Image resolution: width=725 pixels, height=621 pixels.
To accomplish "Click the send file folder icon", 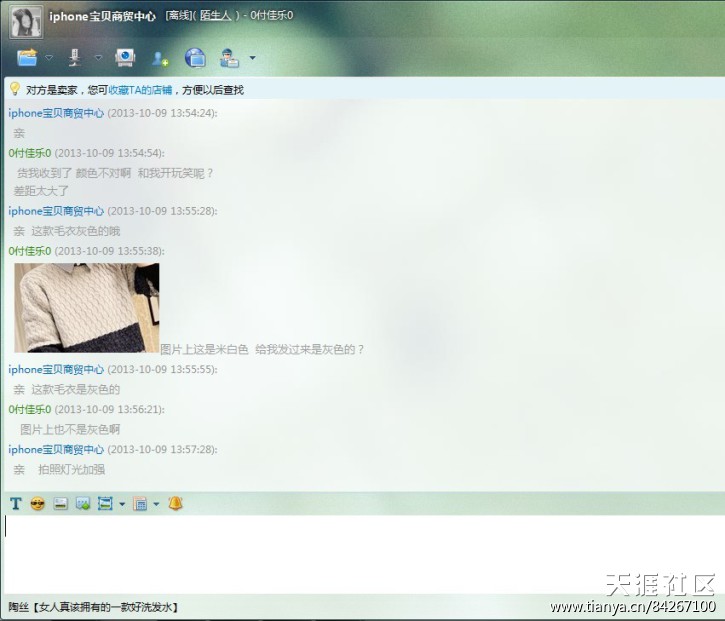I will 27,57.
